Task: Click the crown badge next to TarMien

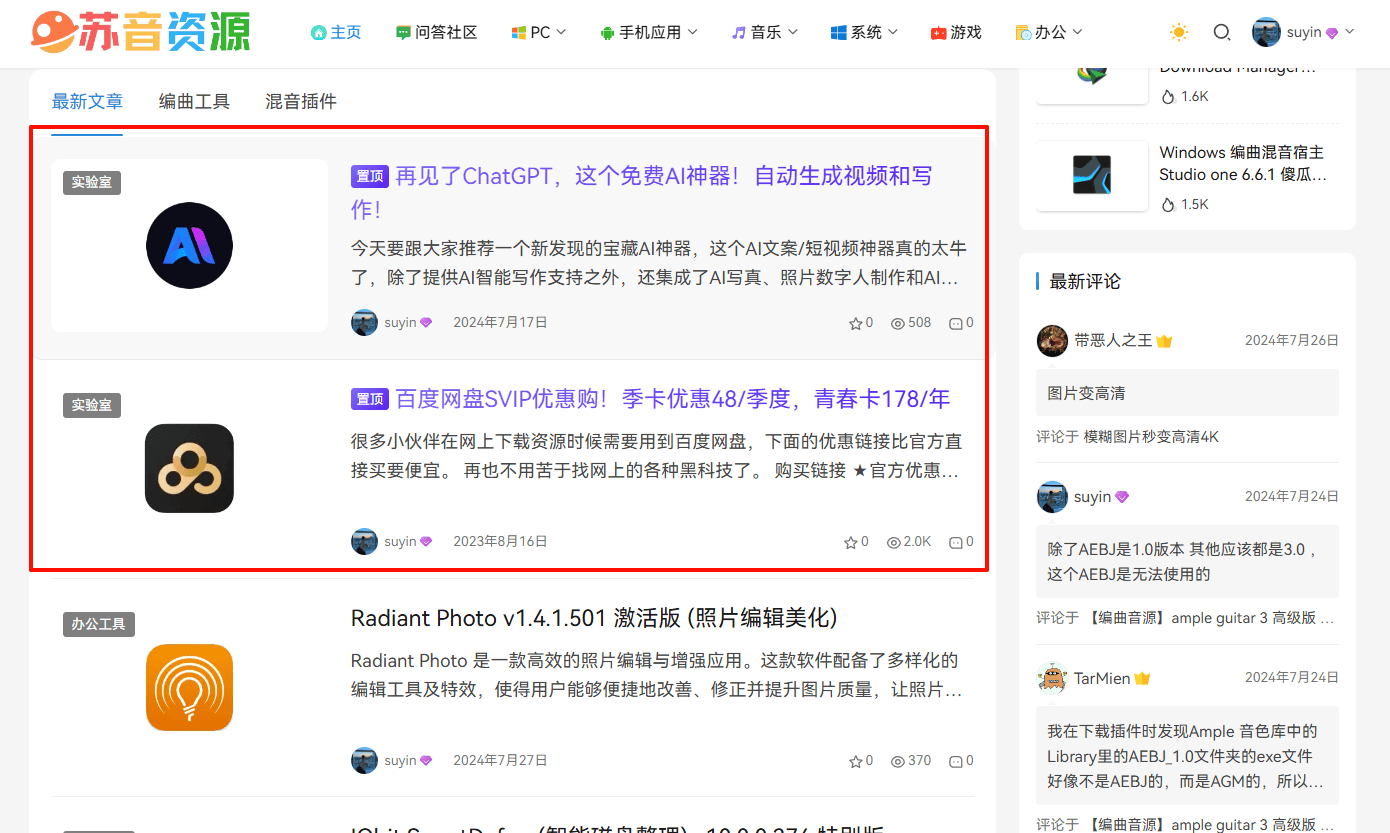Action: coord(1142,678)
